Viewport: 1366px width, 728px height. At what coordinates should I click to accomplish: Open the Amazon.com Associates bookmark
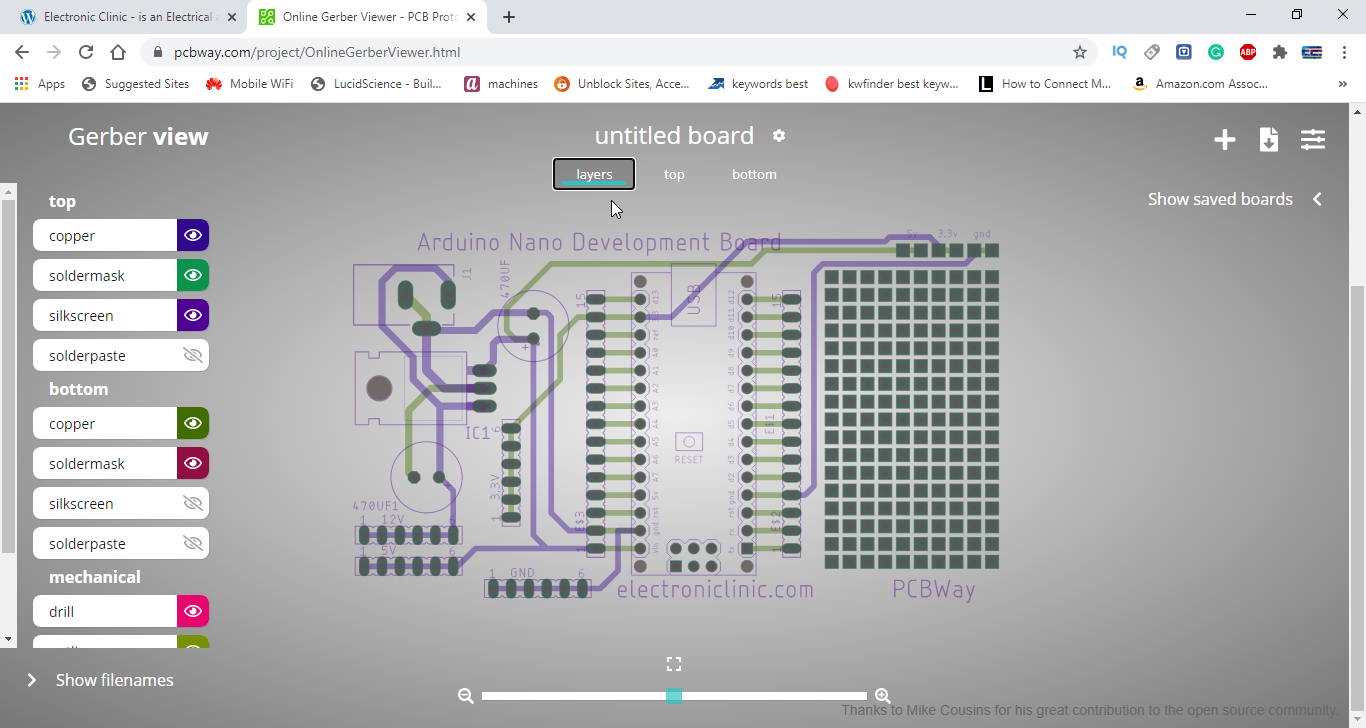click(1200, 84)
